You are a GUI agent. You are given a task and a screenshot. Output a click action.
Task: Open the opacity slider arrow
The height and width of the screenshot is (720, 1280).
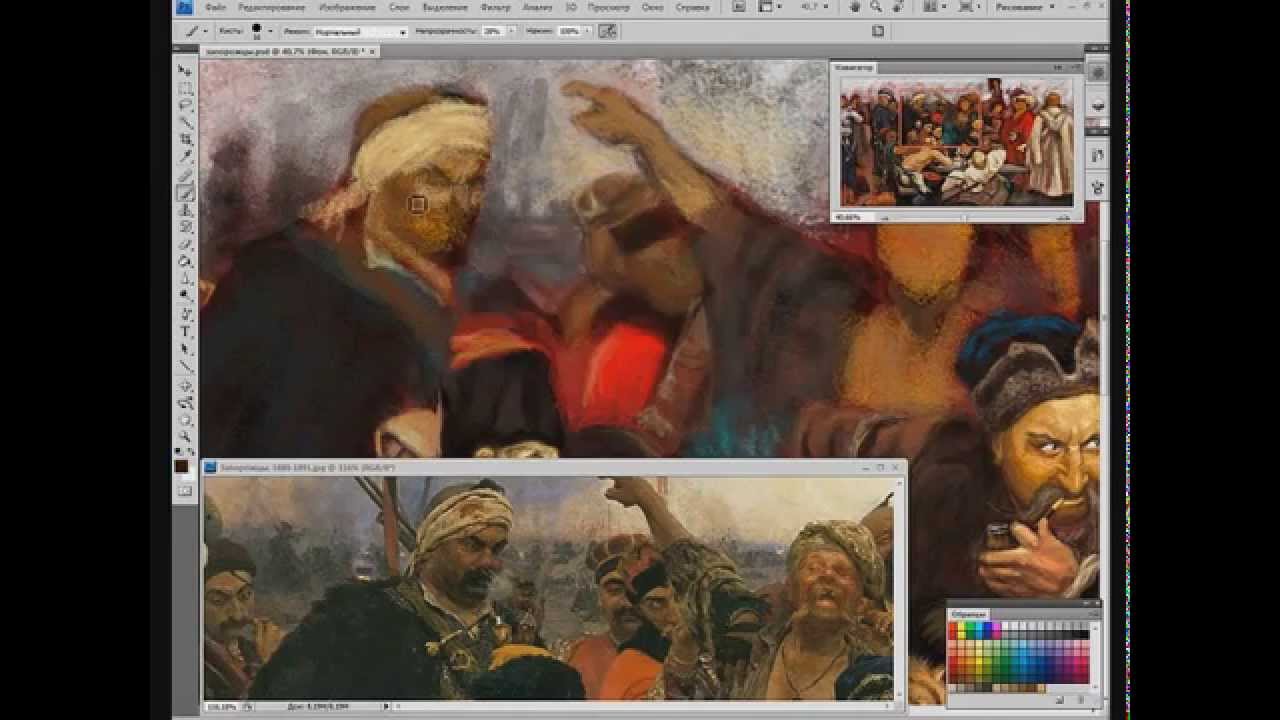pyautogui.click(x=513, y=32)
